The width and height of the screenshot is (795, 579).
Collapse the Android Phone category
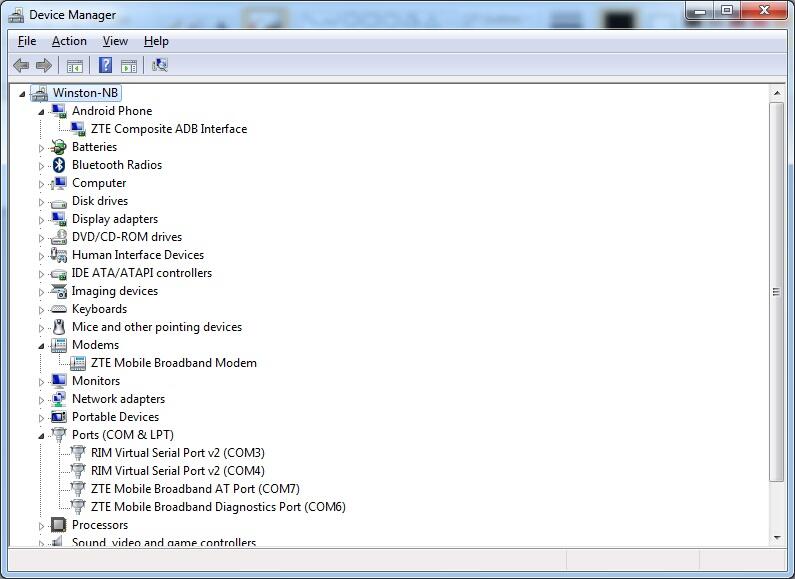(x=41, y=112)
